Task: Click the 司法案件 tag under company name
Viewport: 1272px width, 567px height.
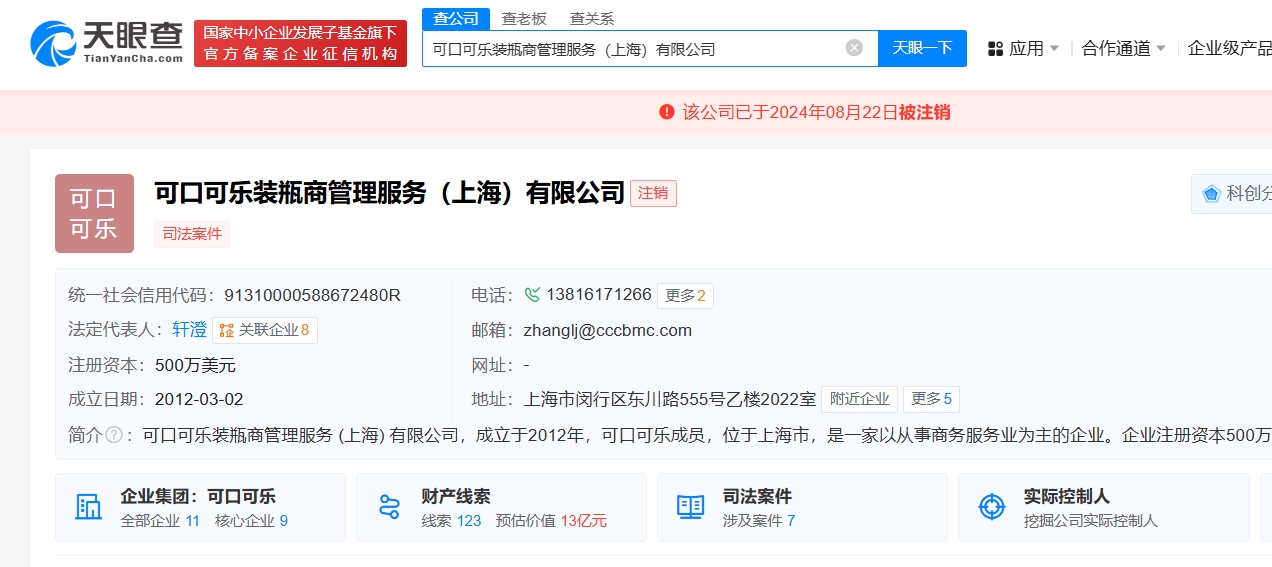Action: [x=192, y=234]
